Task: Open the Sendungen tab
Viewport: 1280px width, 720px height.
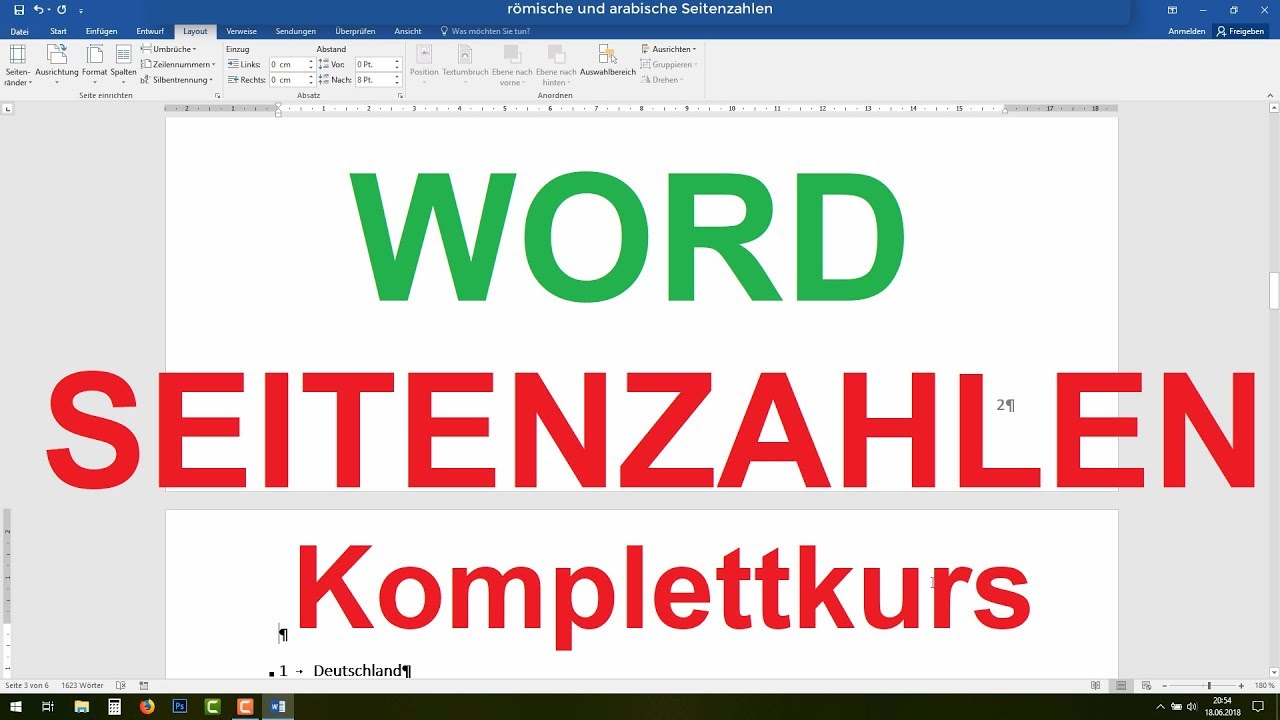Action: (296, 31)
